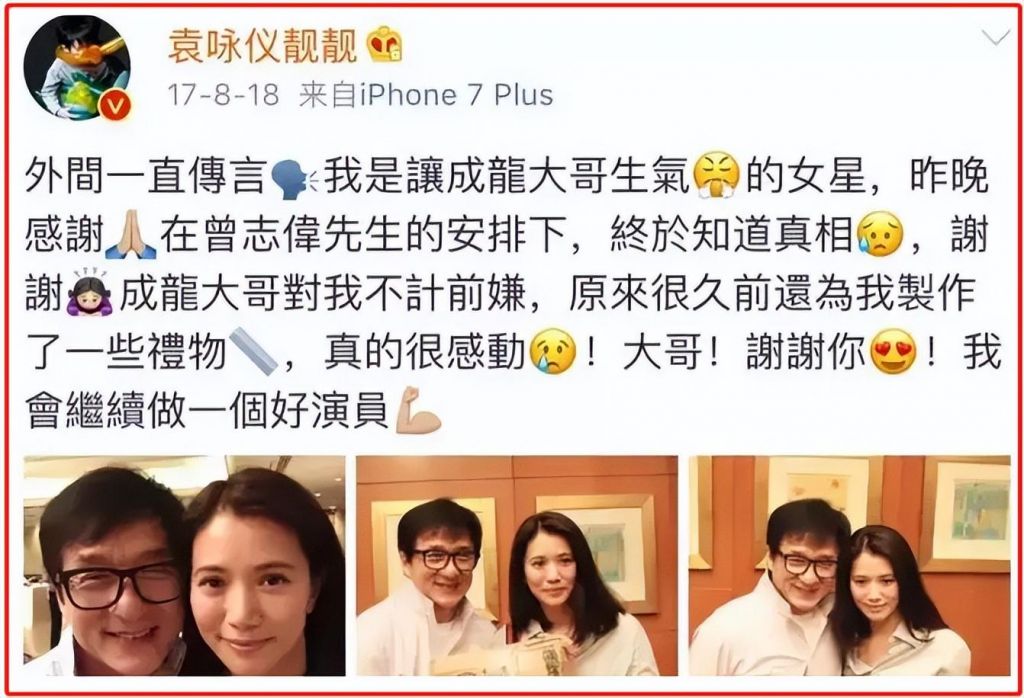
Task: Click the flexed bicep emoji after 好演員
Action: tap(418, 410)
